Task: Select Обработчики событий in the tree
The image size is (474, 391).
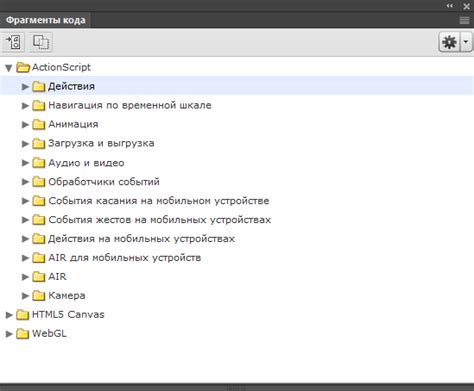Action: (104, 182)
